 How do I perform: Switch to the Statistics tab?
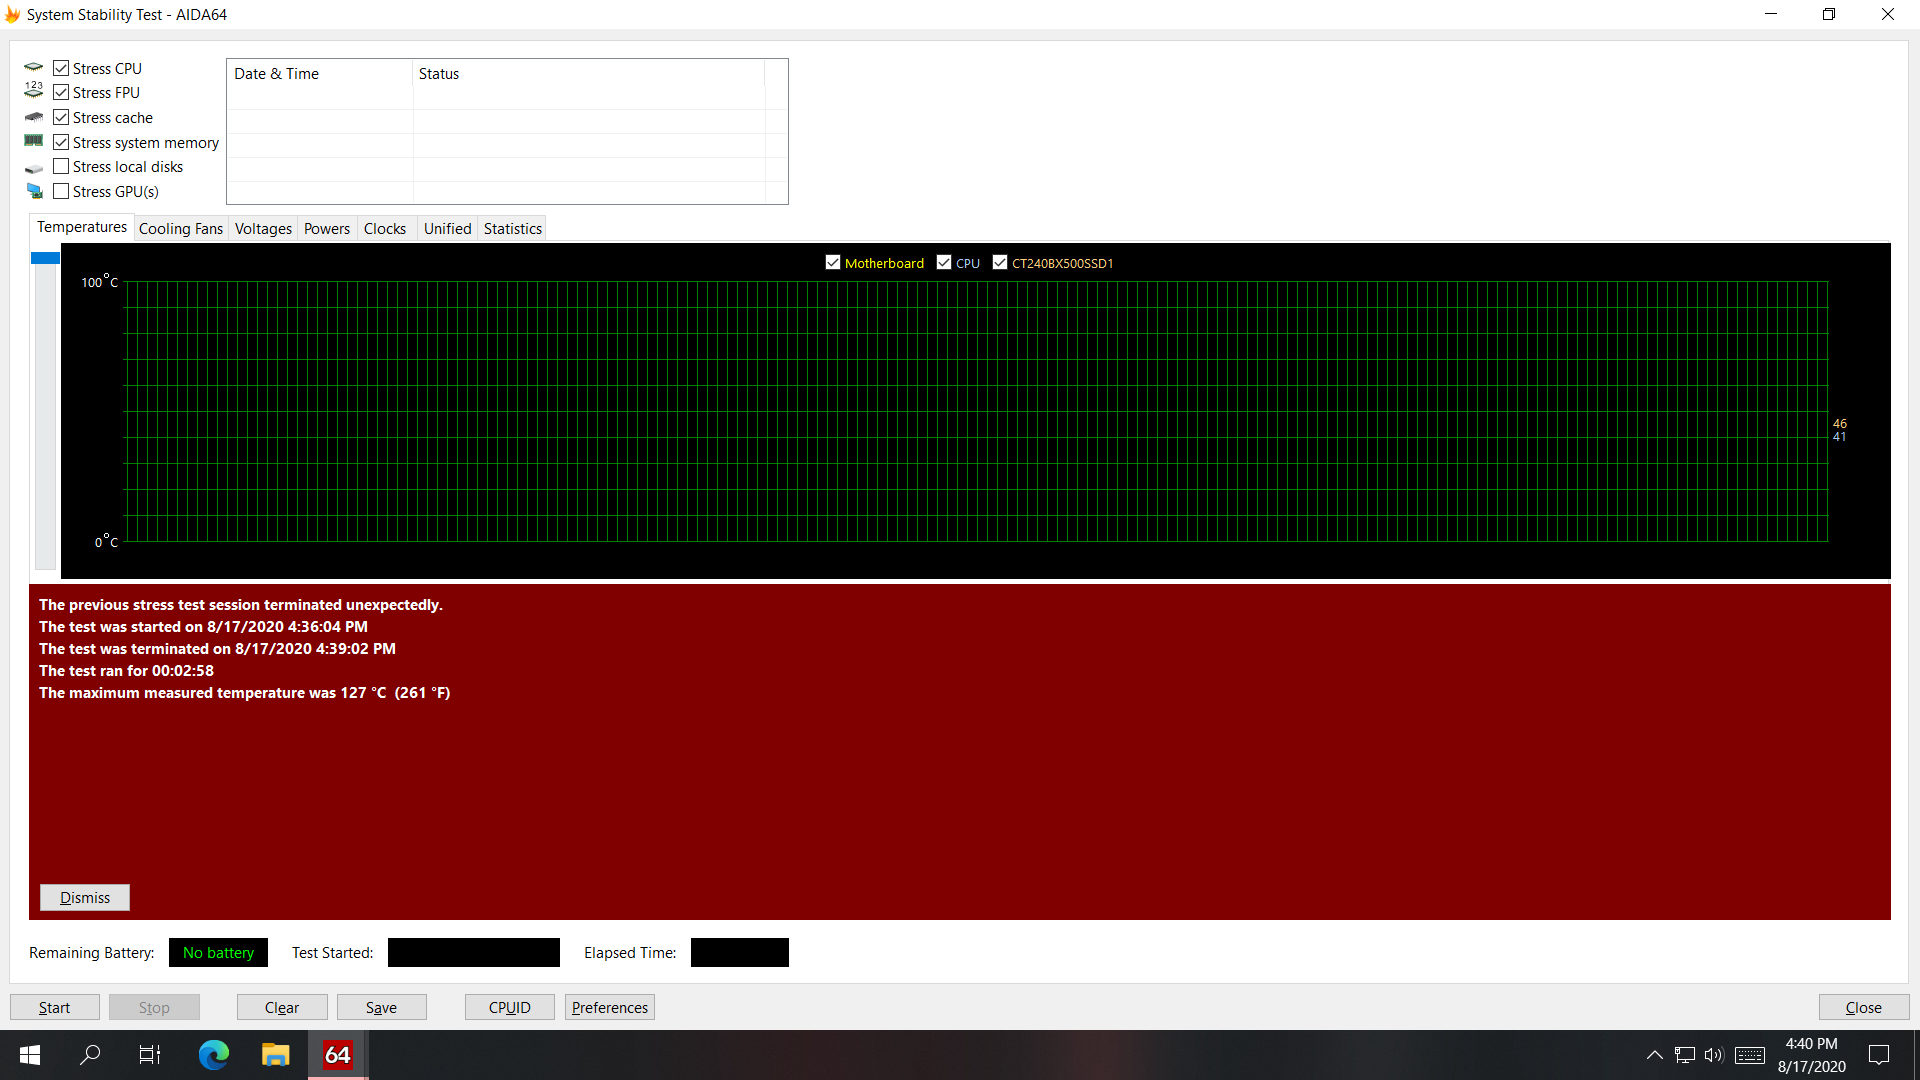click(512, 228)
